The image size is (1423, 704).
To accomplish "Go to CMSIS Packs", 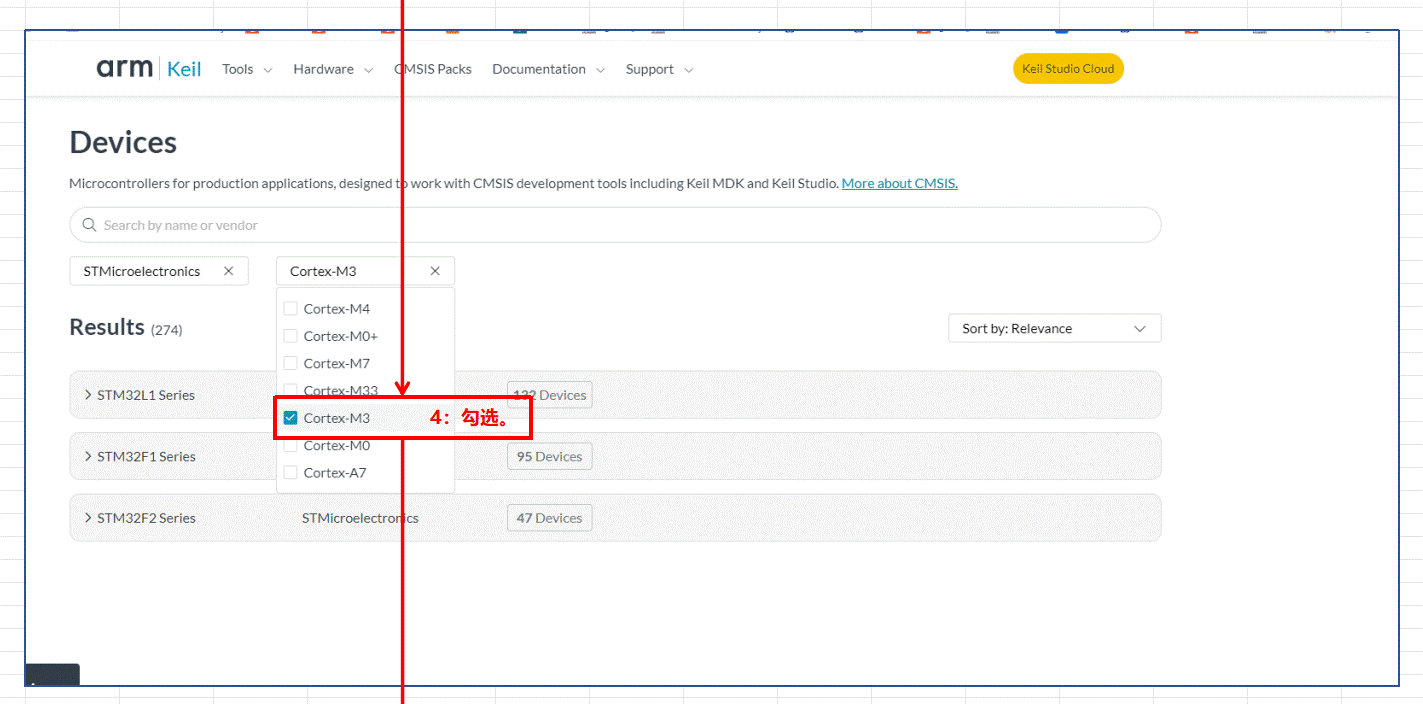I will click(x=433, y=69).
